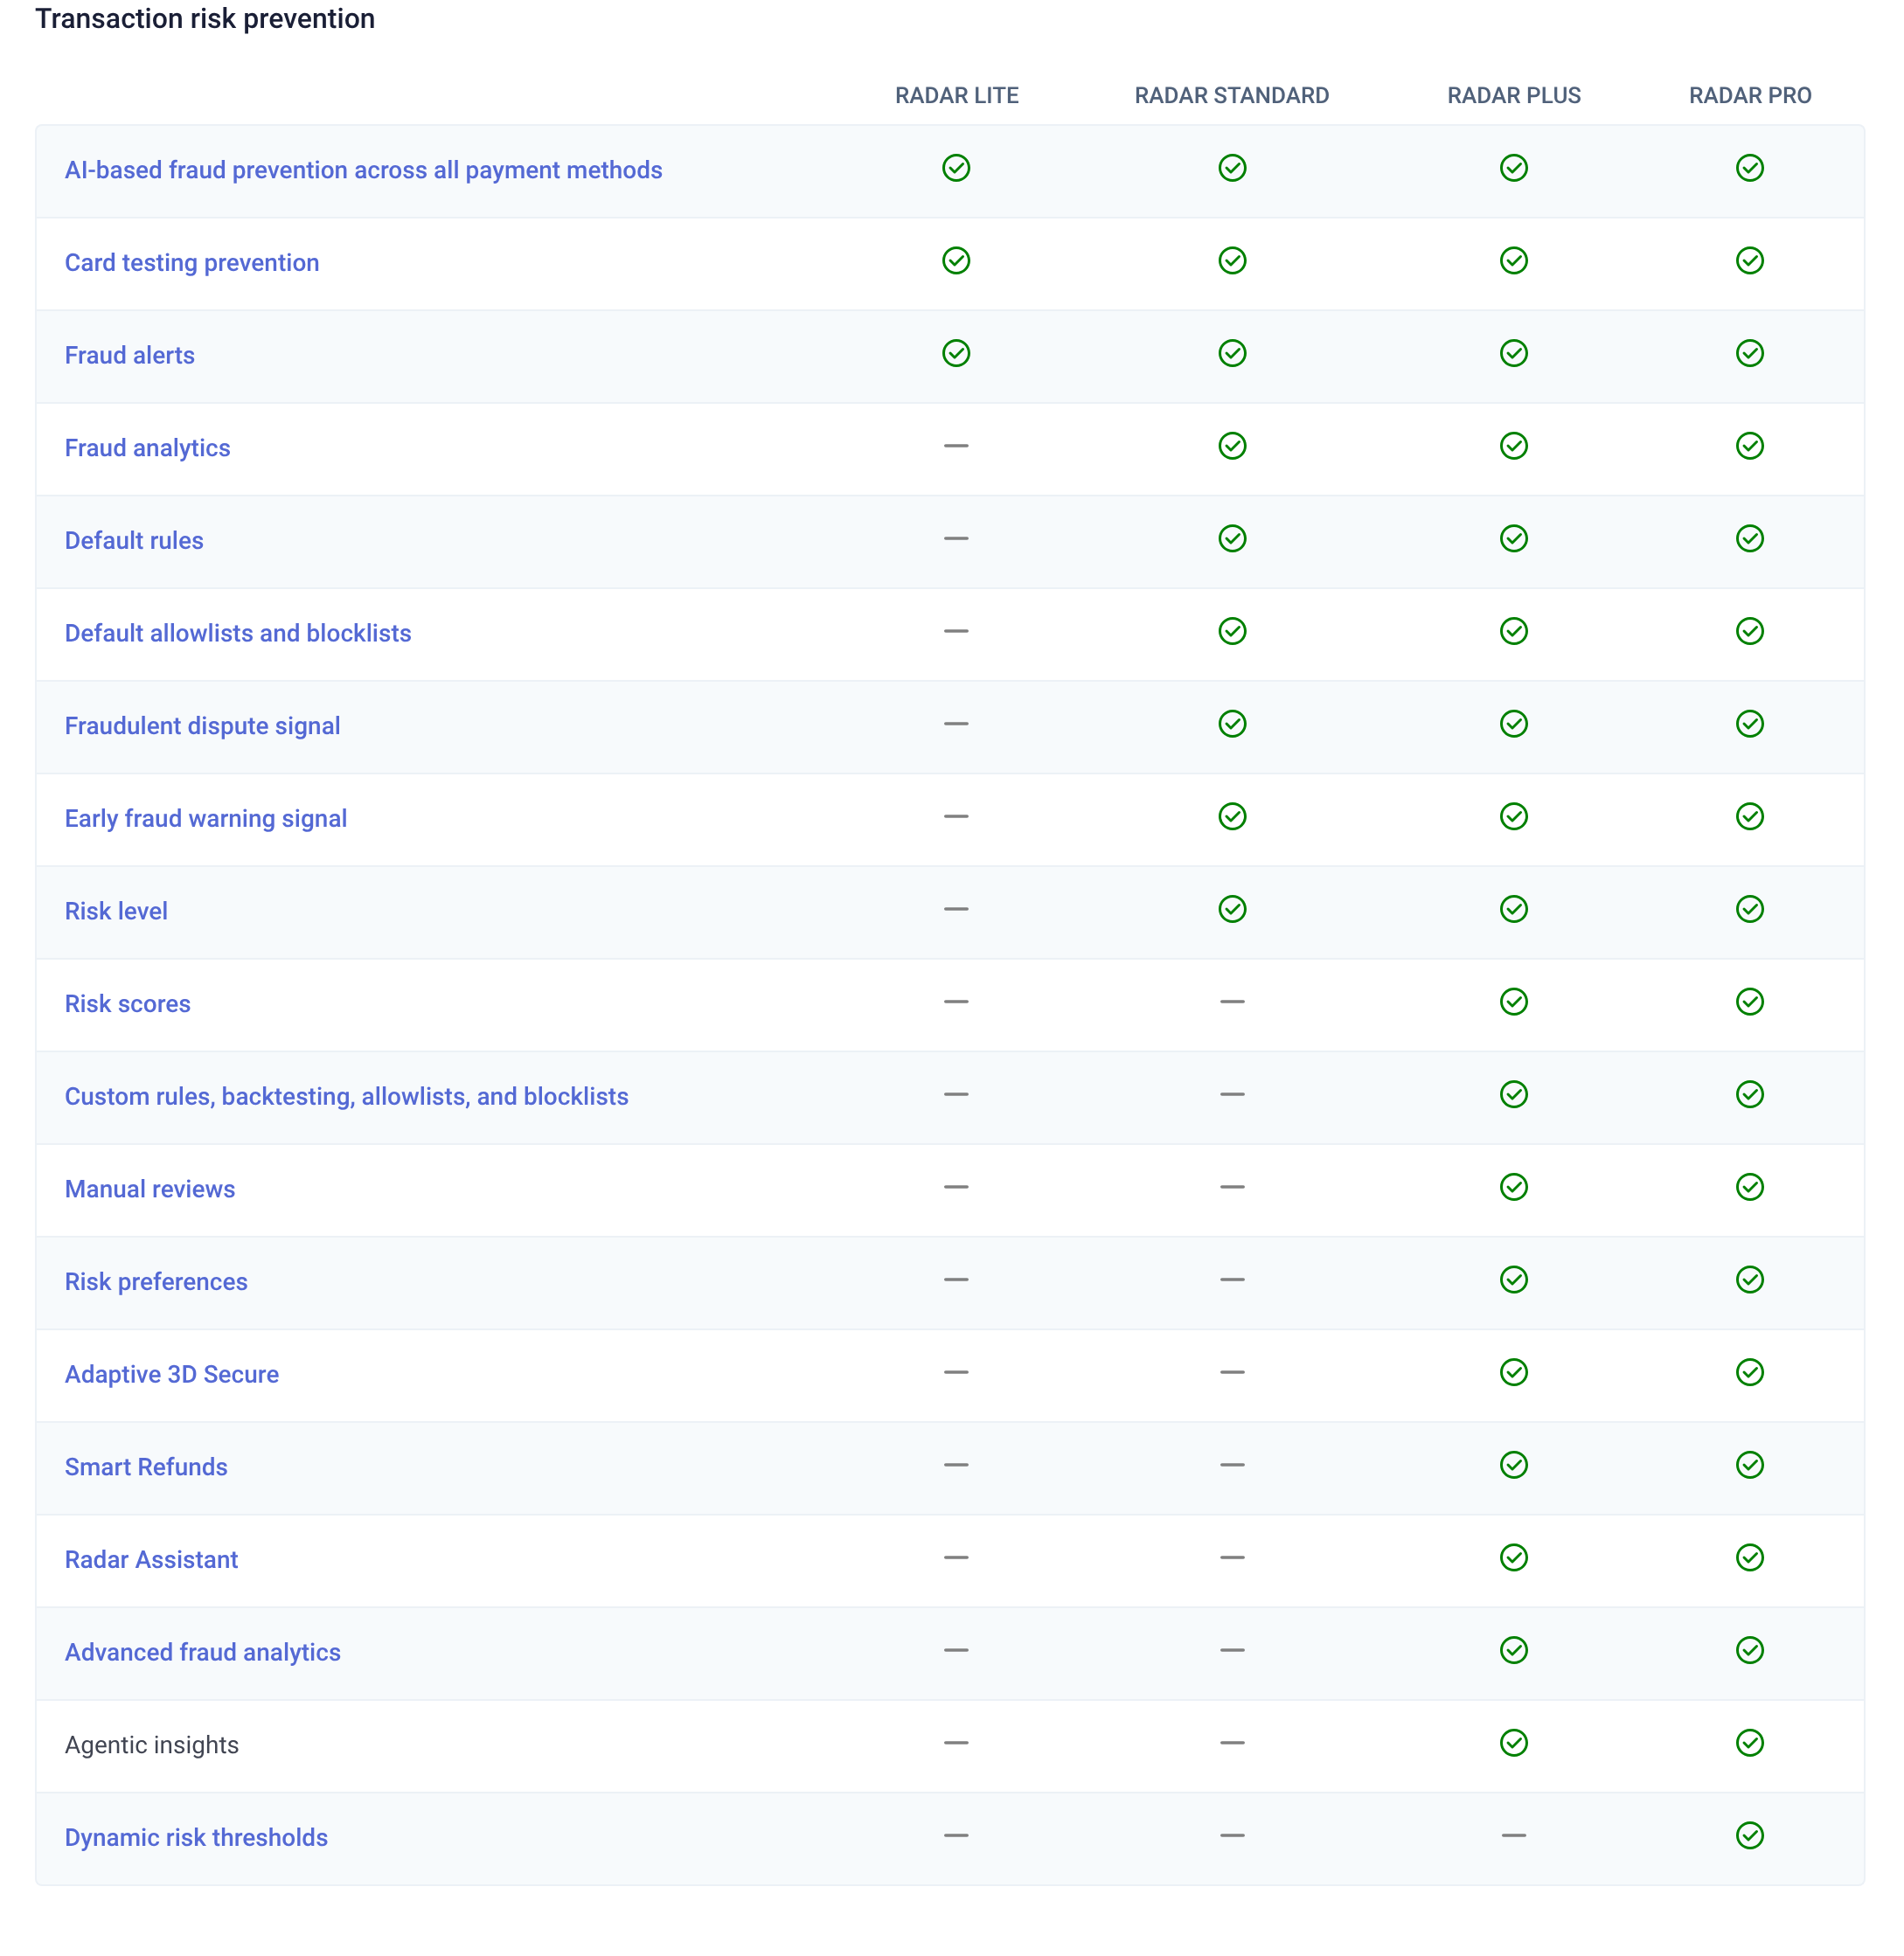Click Radar Lite checkmark for Fraud alerts
Screen dimensions: 1904x1956
(956, 354)
